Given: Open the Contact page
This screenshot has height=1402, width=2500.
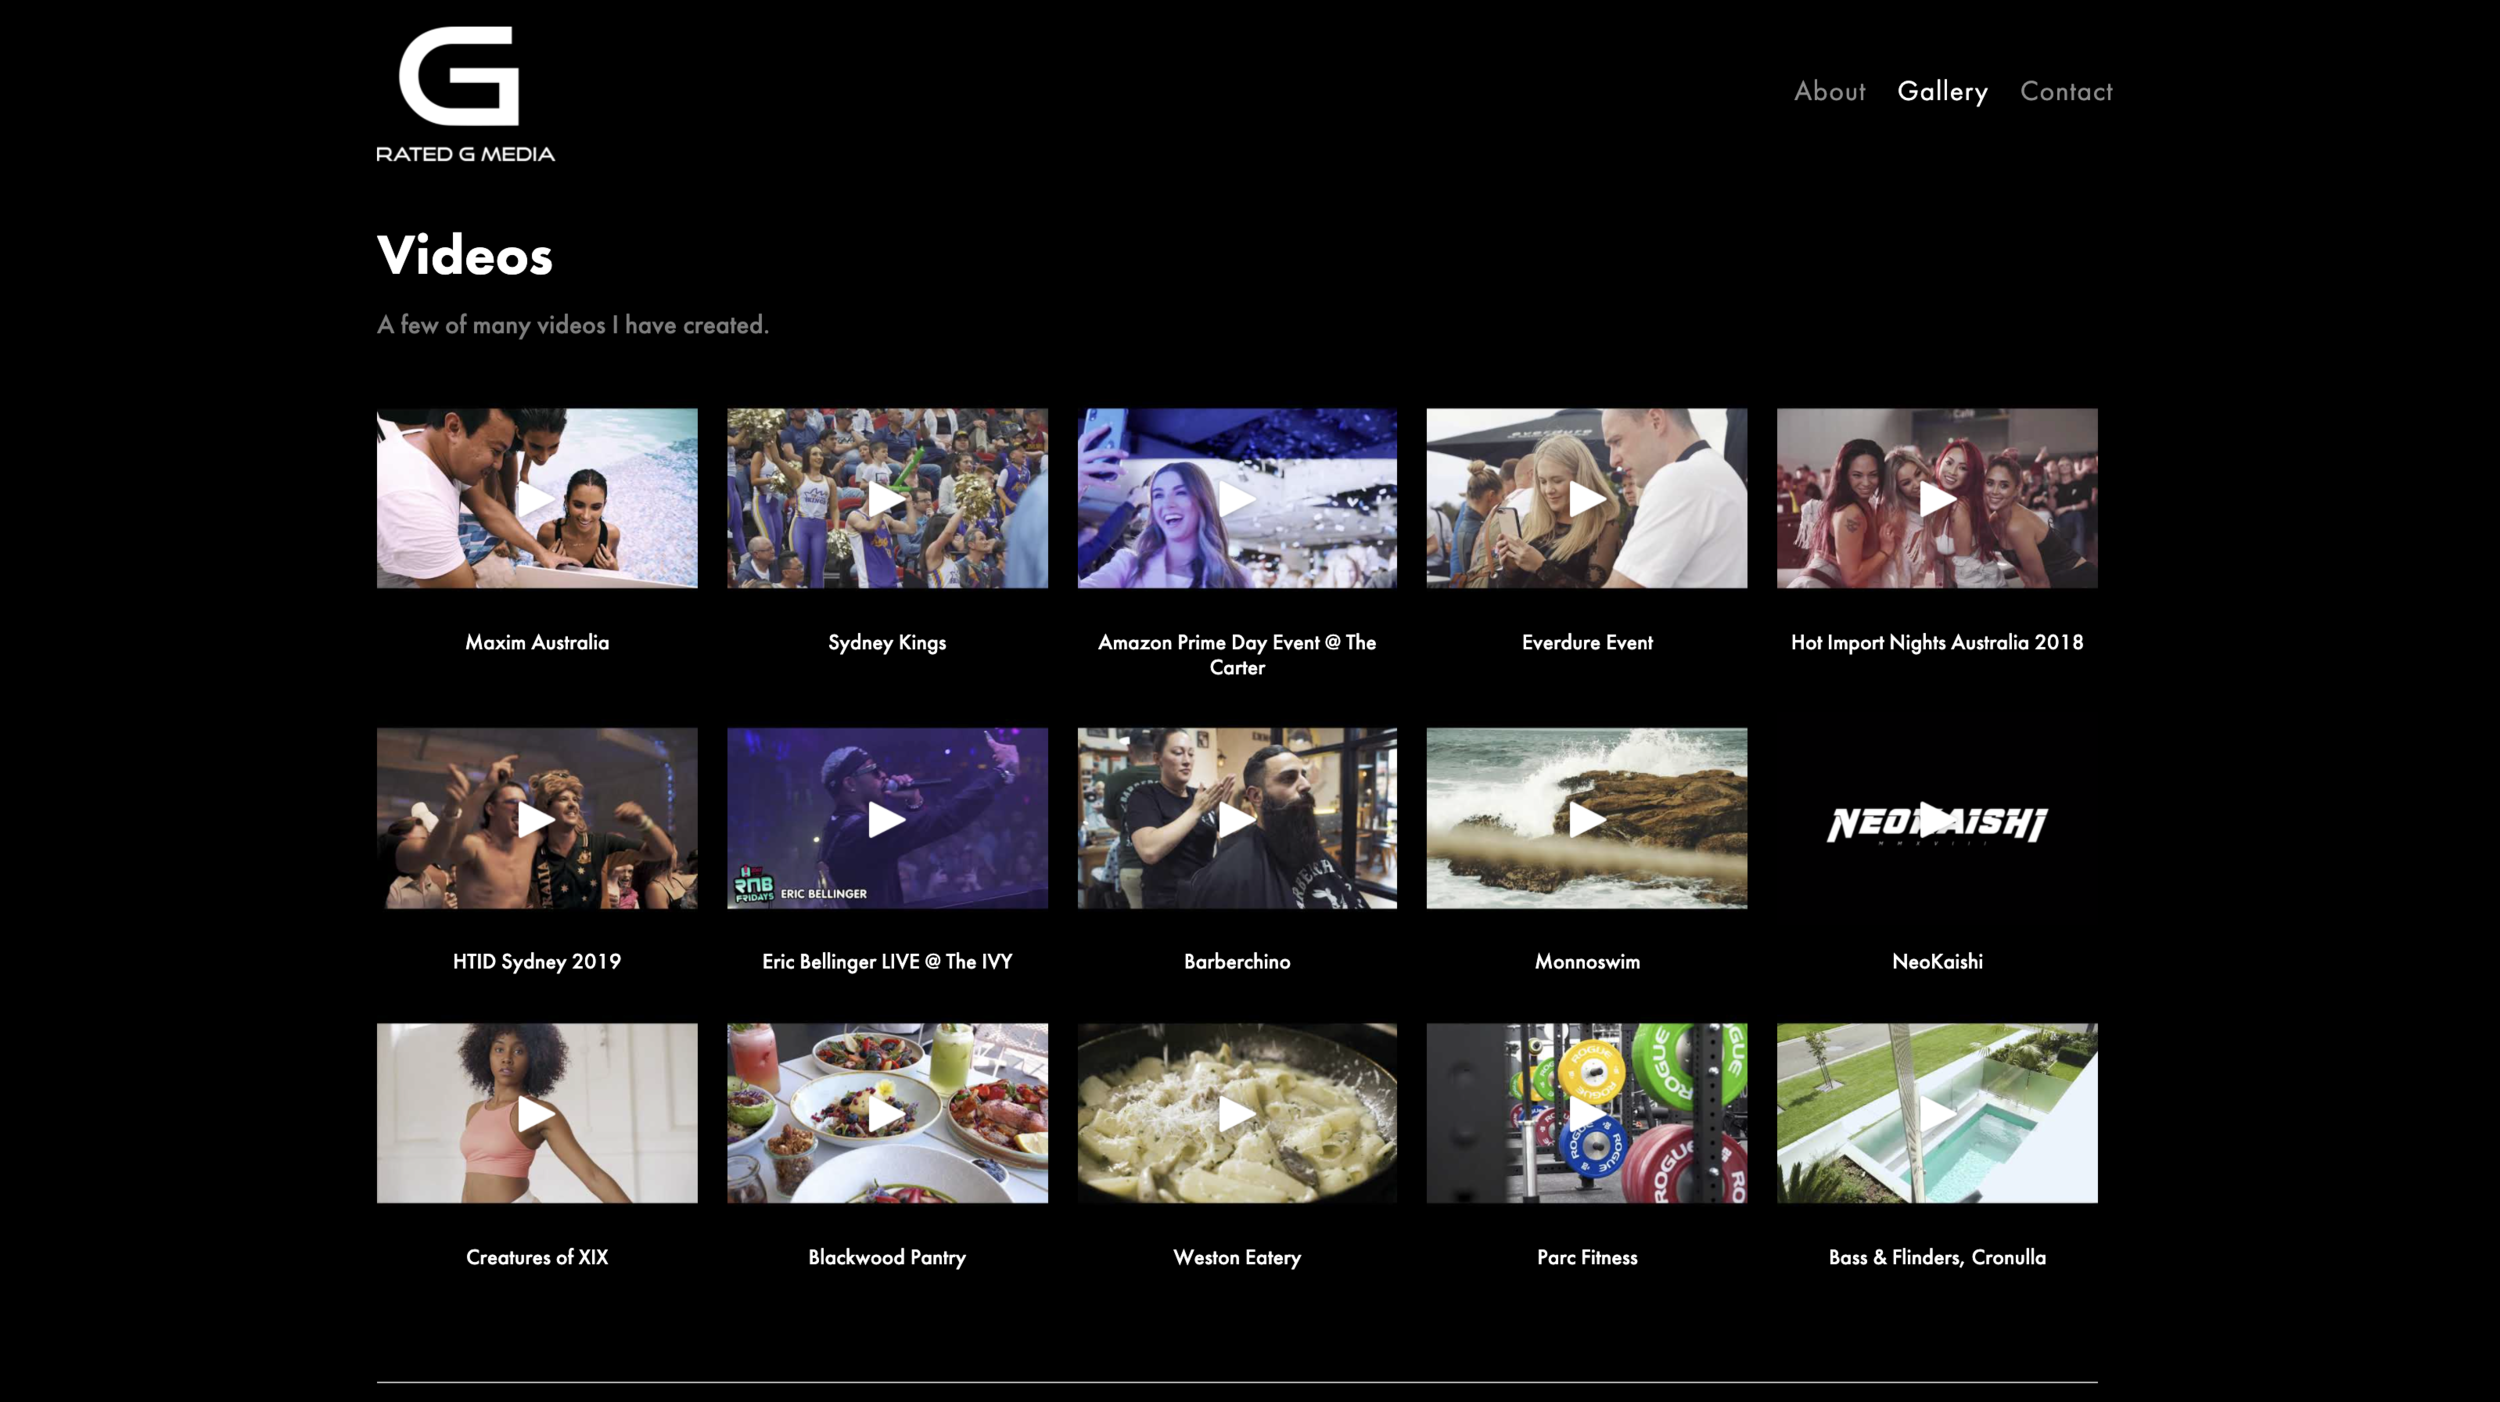Looking at the screenshot, I should coord(2066,91).
